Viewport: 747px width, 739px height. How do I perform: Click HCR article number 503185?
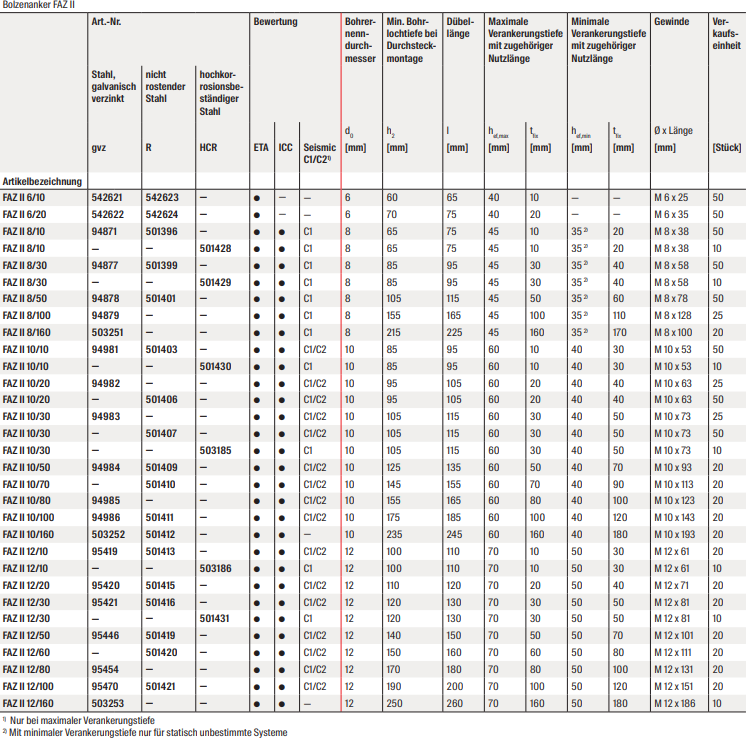pyautogui.click(x=215, y=450)
